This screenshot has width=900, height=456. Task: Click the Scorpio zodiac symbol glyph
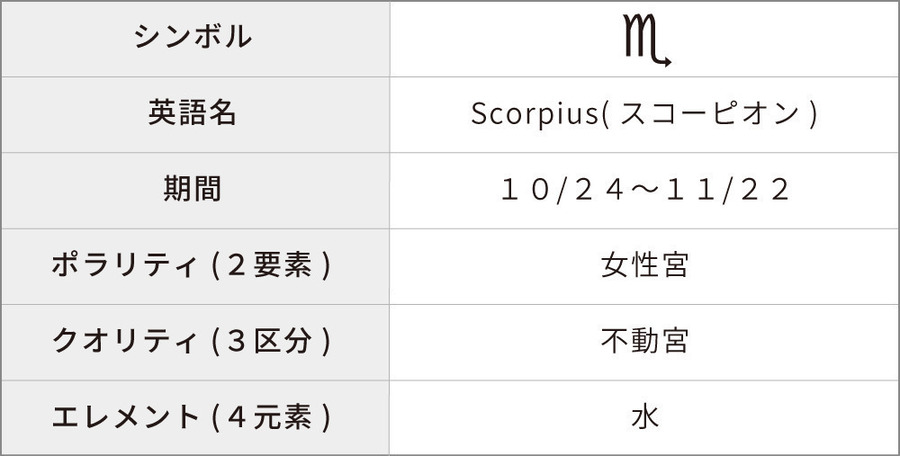click(x=645, y=42)
